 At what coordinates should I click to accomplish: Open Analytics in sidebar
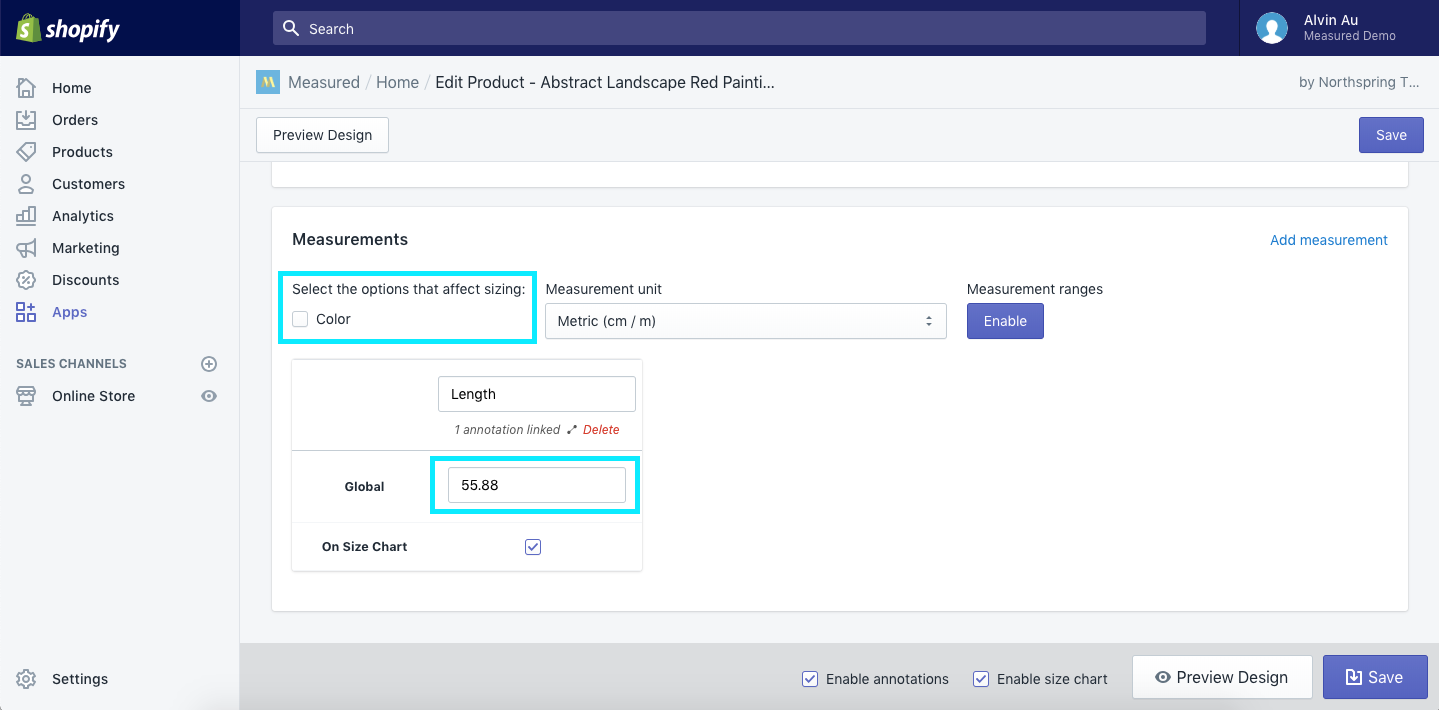[x=83, y=216]
